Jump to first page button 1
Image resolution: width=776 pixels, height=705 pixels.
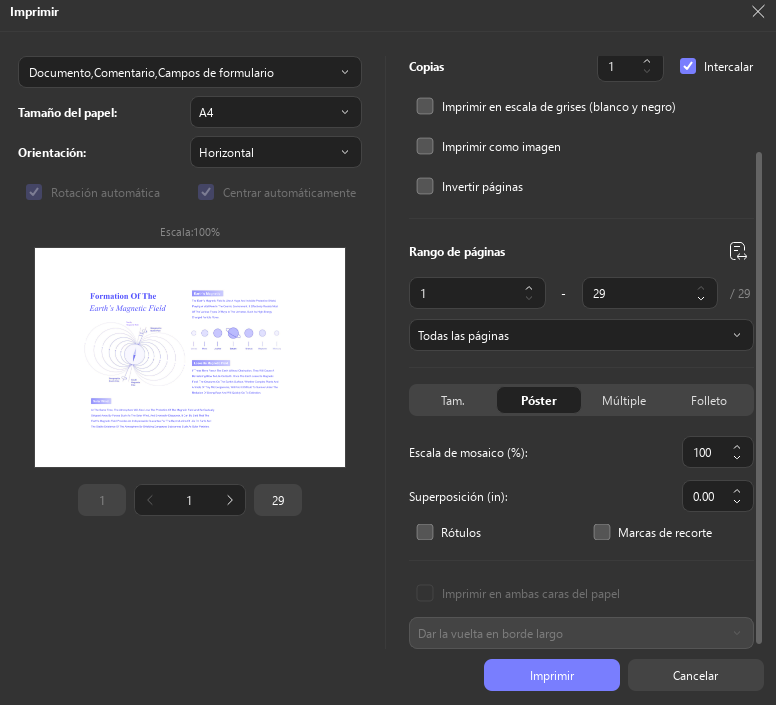(102, 500)
